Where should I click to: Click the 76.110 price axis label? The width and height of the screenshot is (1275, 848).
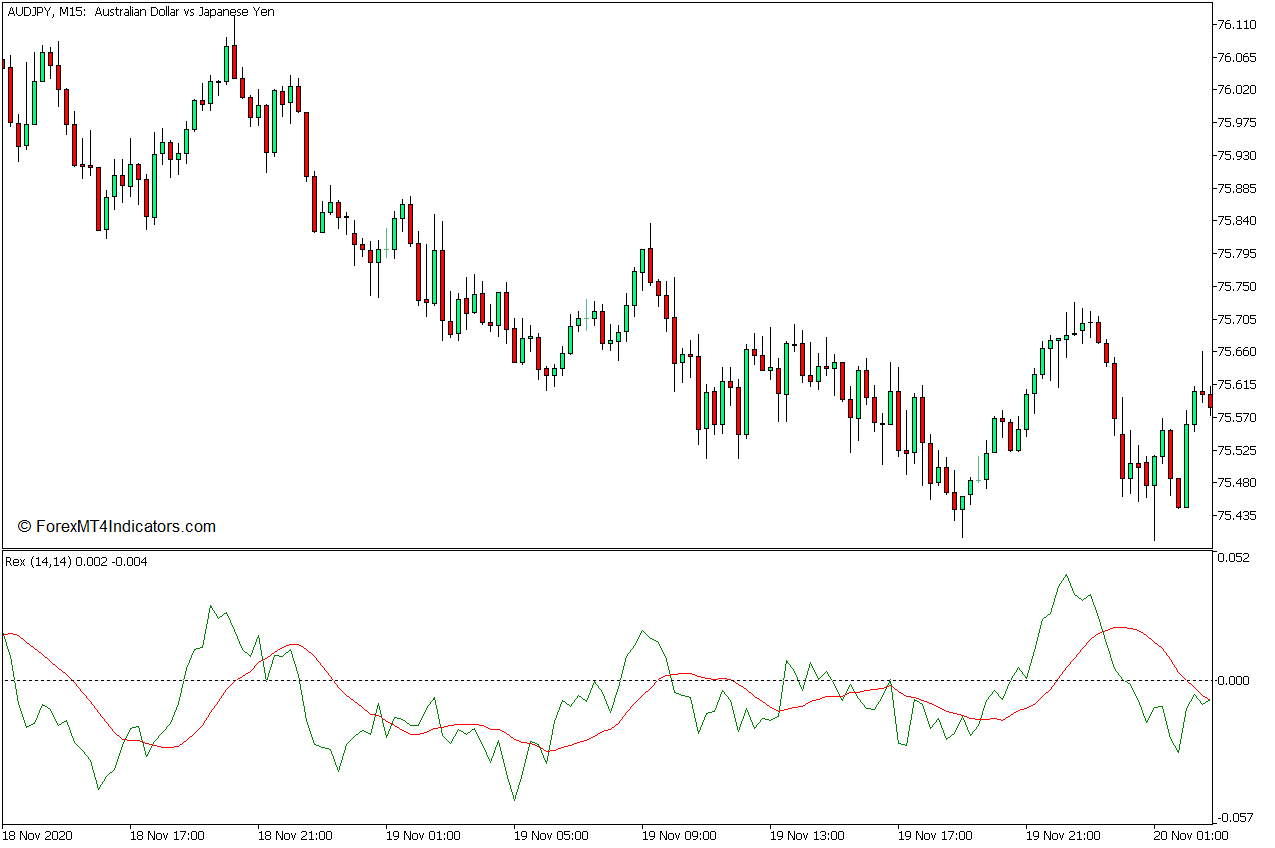pos(1236,24)
